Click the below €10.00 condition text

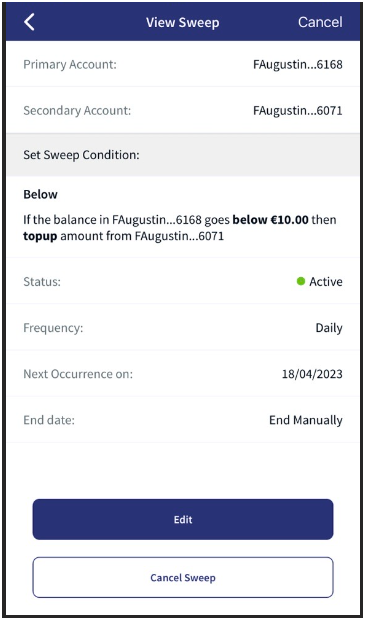(270, 219)
